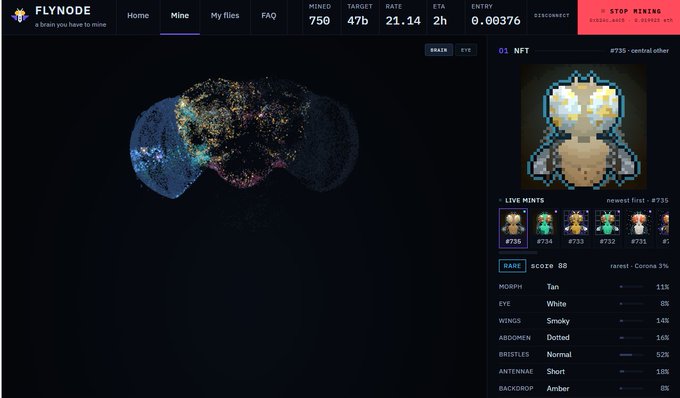Click 'score 88' text
Screen dimensions: 680x398
(549, 266)
